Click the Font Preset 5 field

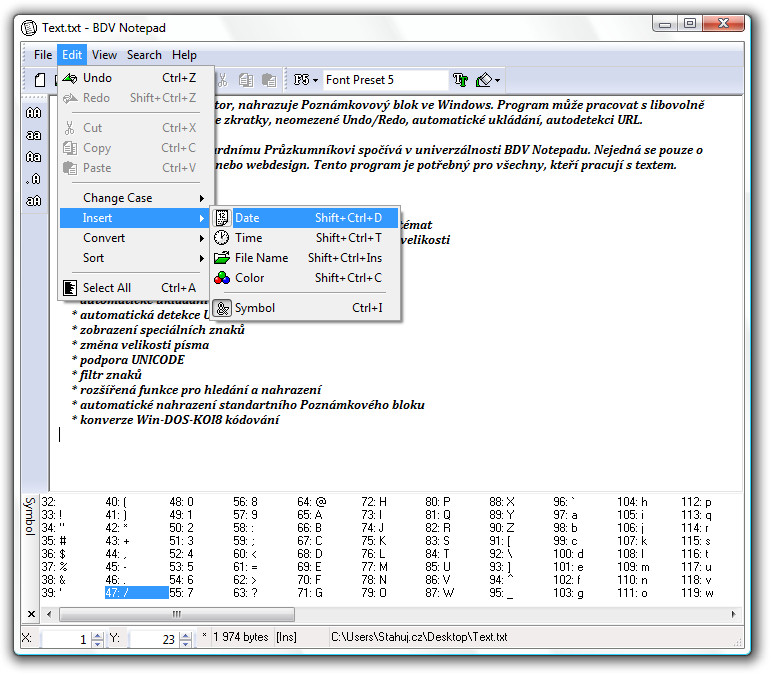(x=386, y=80)
